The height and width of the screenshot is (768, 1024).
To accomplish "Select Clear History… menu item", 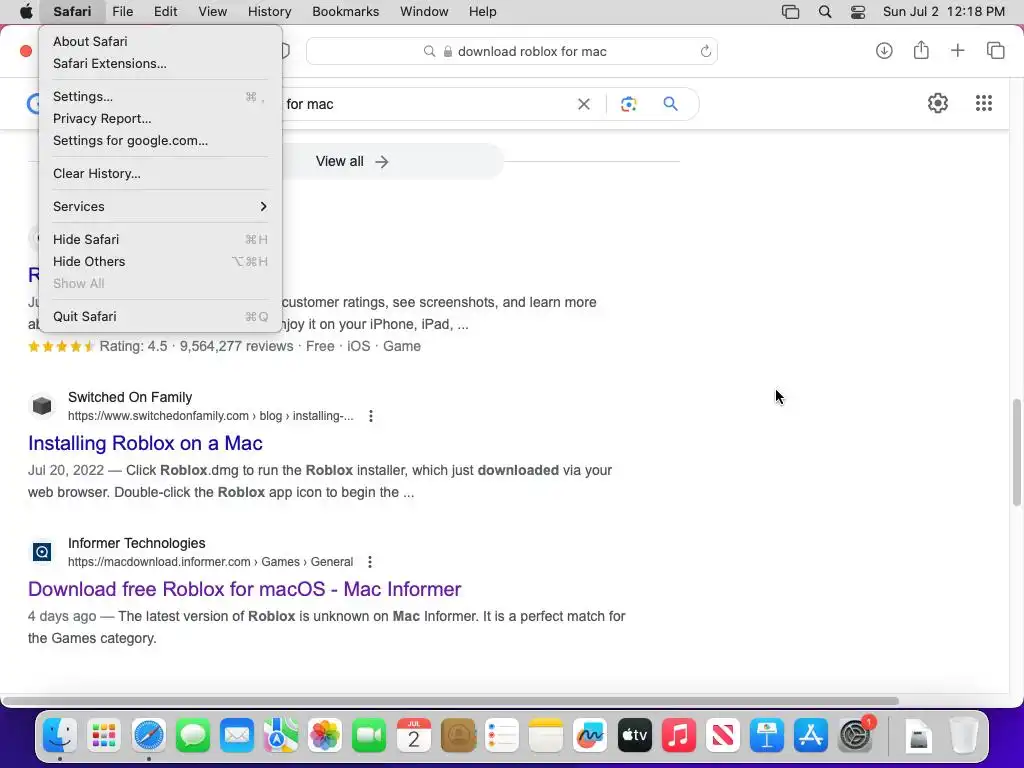I will (160, 174).
